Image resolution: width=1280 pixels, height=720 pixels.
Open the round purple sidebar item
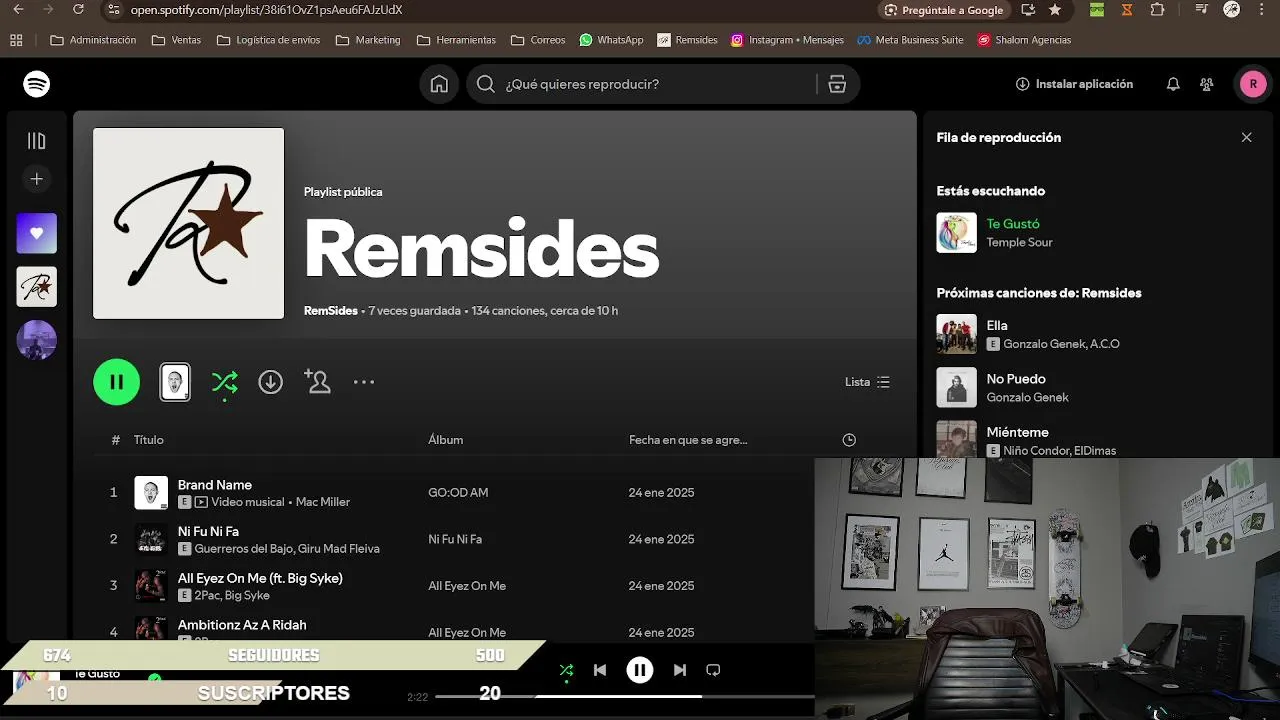point(37,340)
